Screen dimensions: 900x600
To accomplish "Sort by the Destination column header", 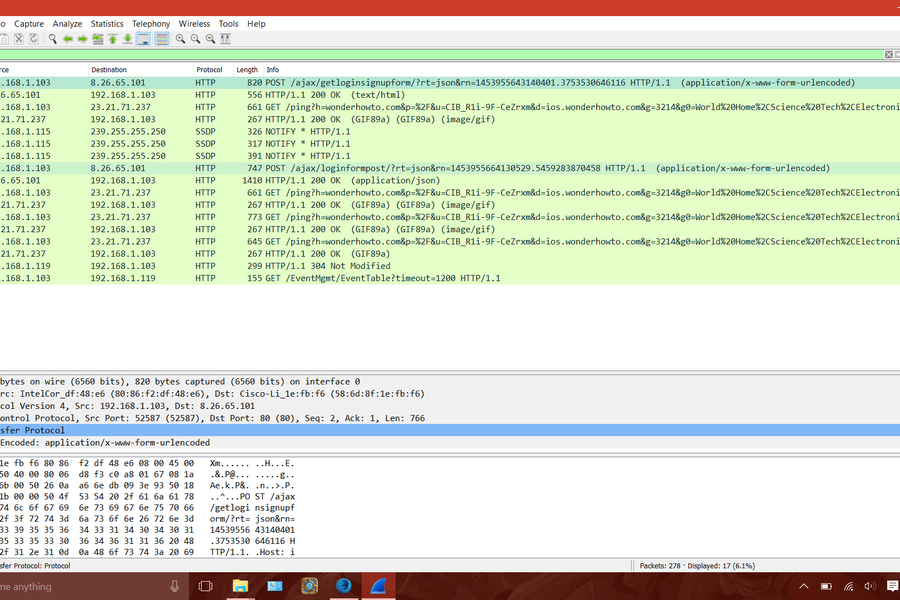I will click(x=141, y=69).
